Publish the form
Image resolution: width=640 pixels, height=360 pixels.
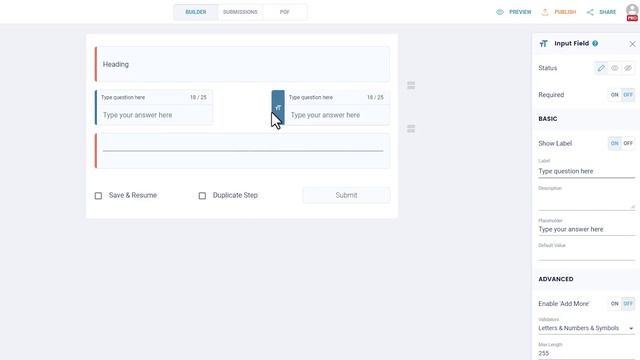coord(565,12)
